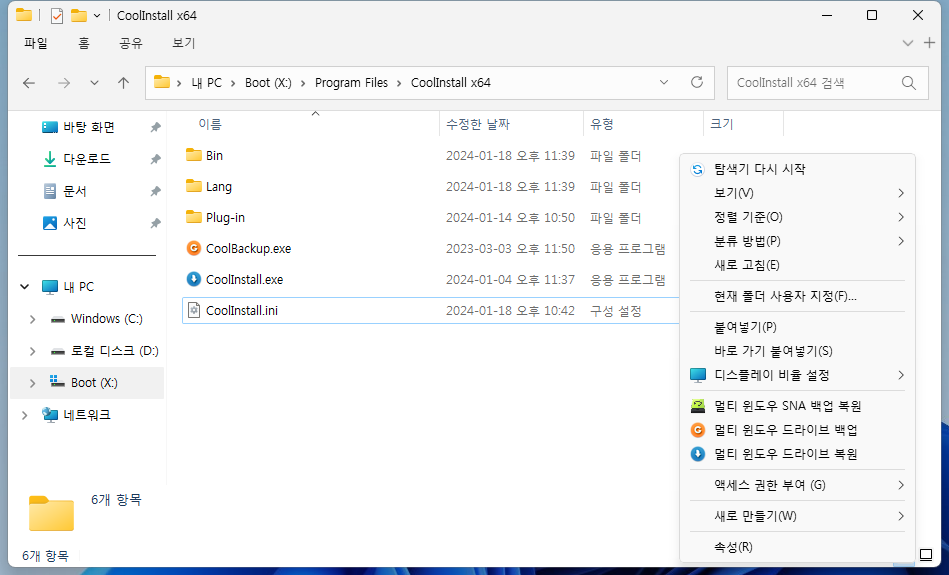Choose 새로 고침(E) in context menu
This screenshot has width=949, height=575.
[797, 265]
